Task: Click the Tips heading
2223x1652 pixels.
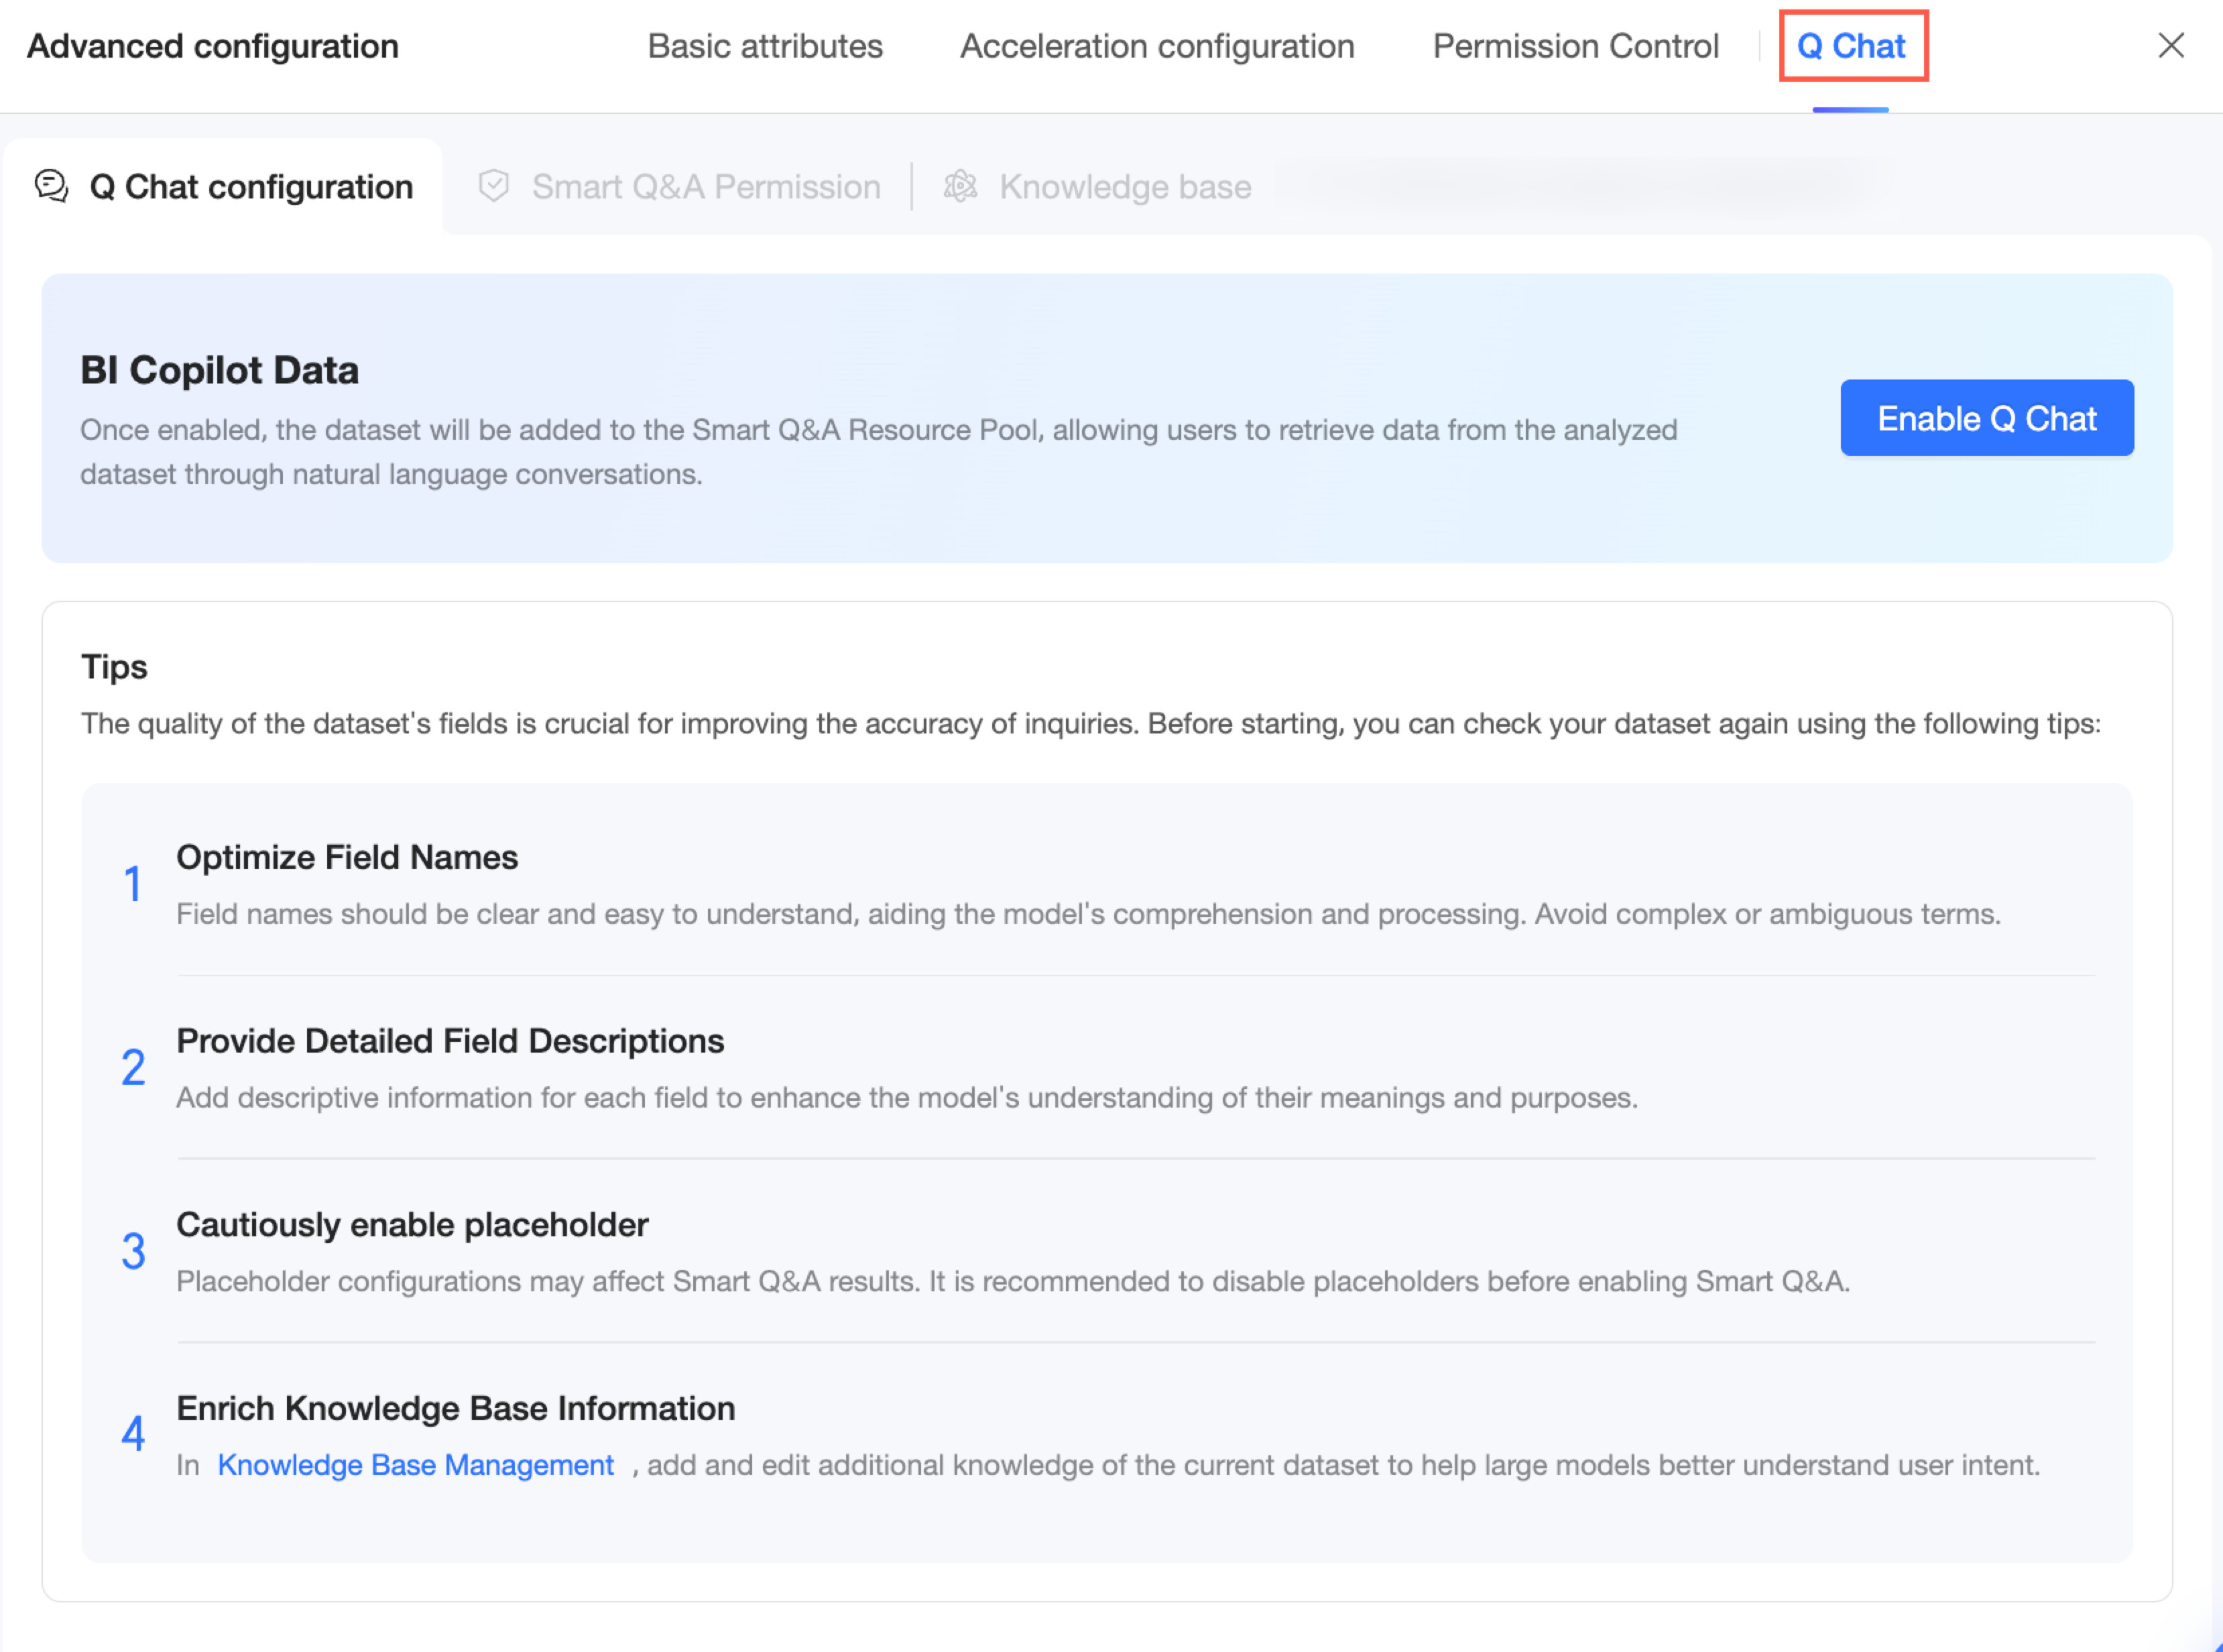Action: [x=114, y=667]
